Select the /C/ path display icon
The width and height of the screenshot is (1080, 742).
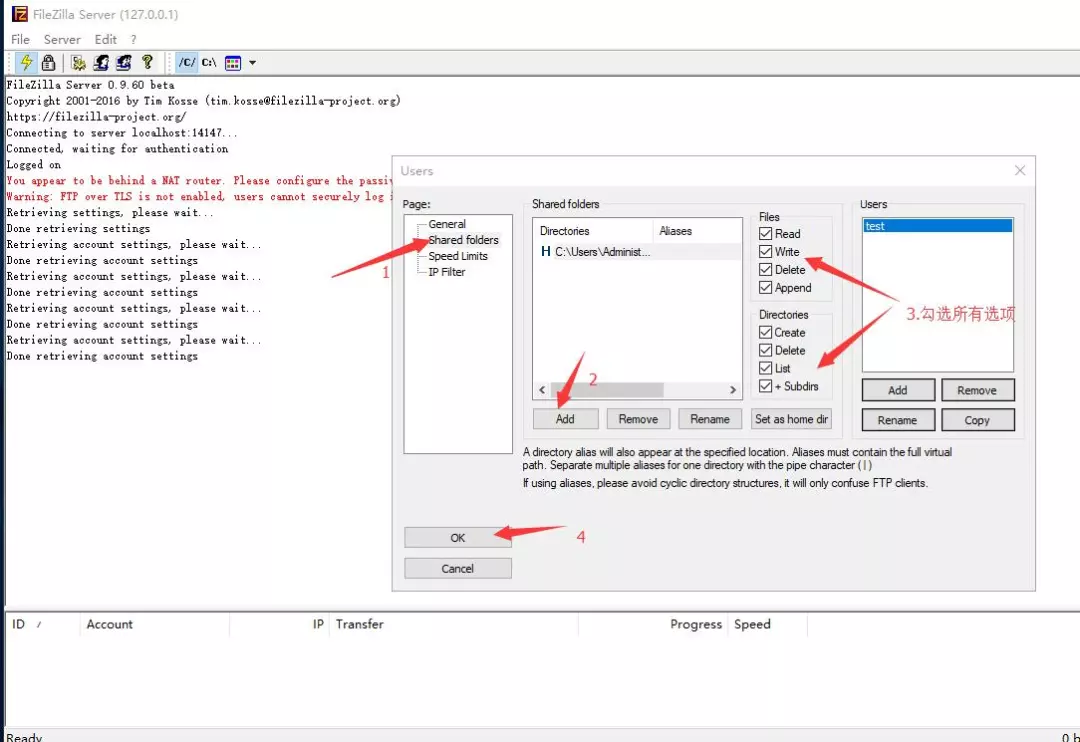(x=187, y=63)
